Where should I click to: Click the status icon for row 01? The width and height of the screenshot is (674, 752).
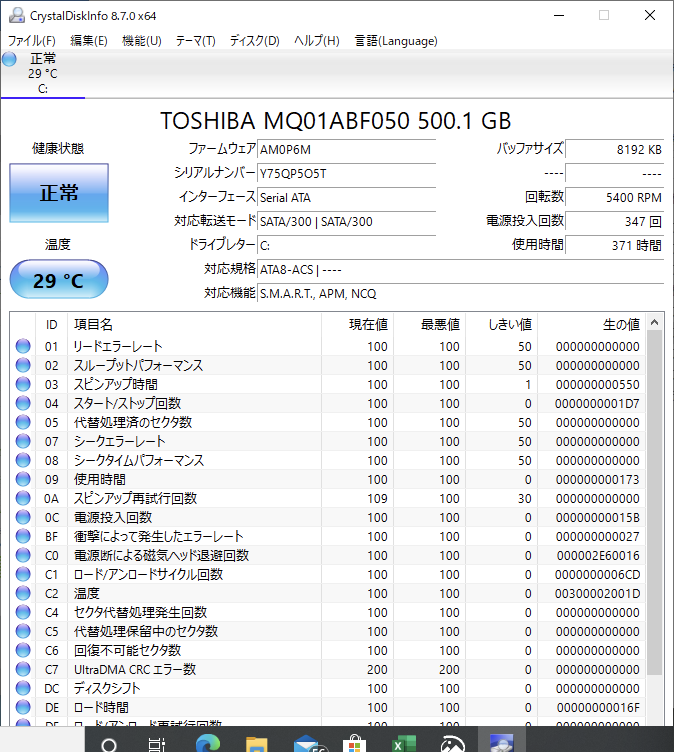coord(23,346)
